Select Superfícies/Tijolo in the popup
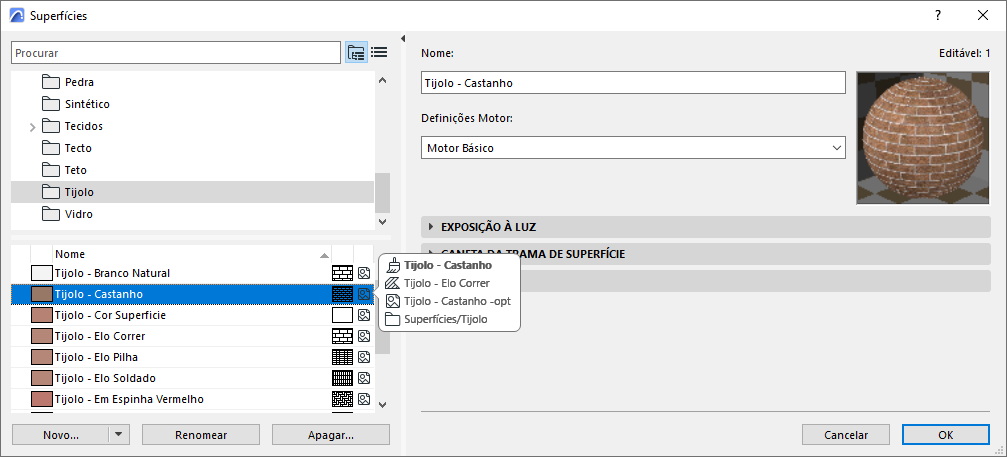Viewport: 1007px width, 457px height. [445, 319]
